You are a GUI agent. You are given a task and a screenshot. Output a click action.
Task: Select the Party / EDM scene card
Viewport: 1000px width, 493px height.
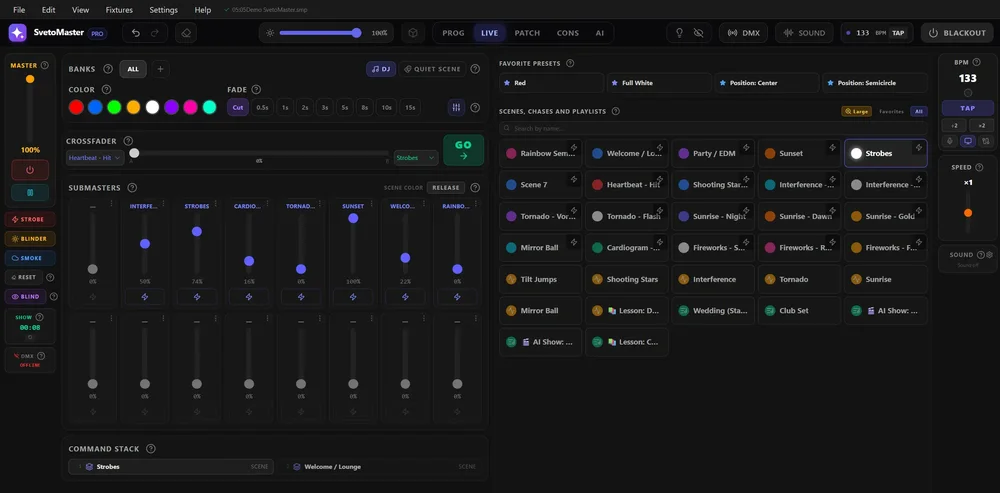(x=713, y=154)
